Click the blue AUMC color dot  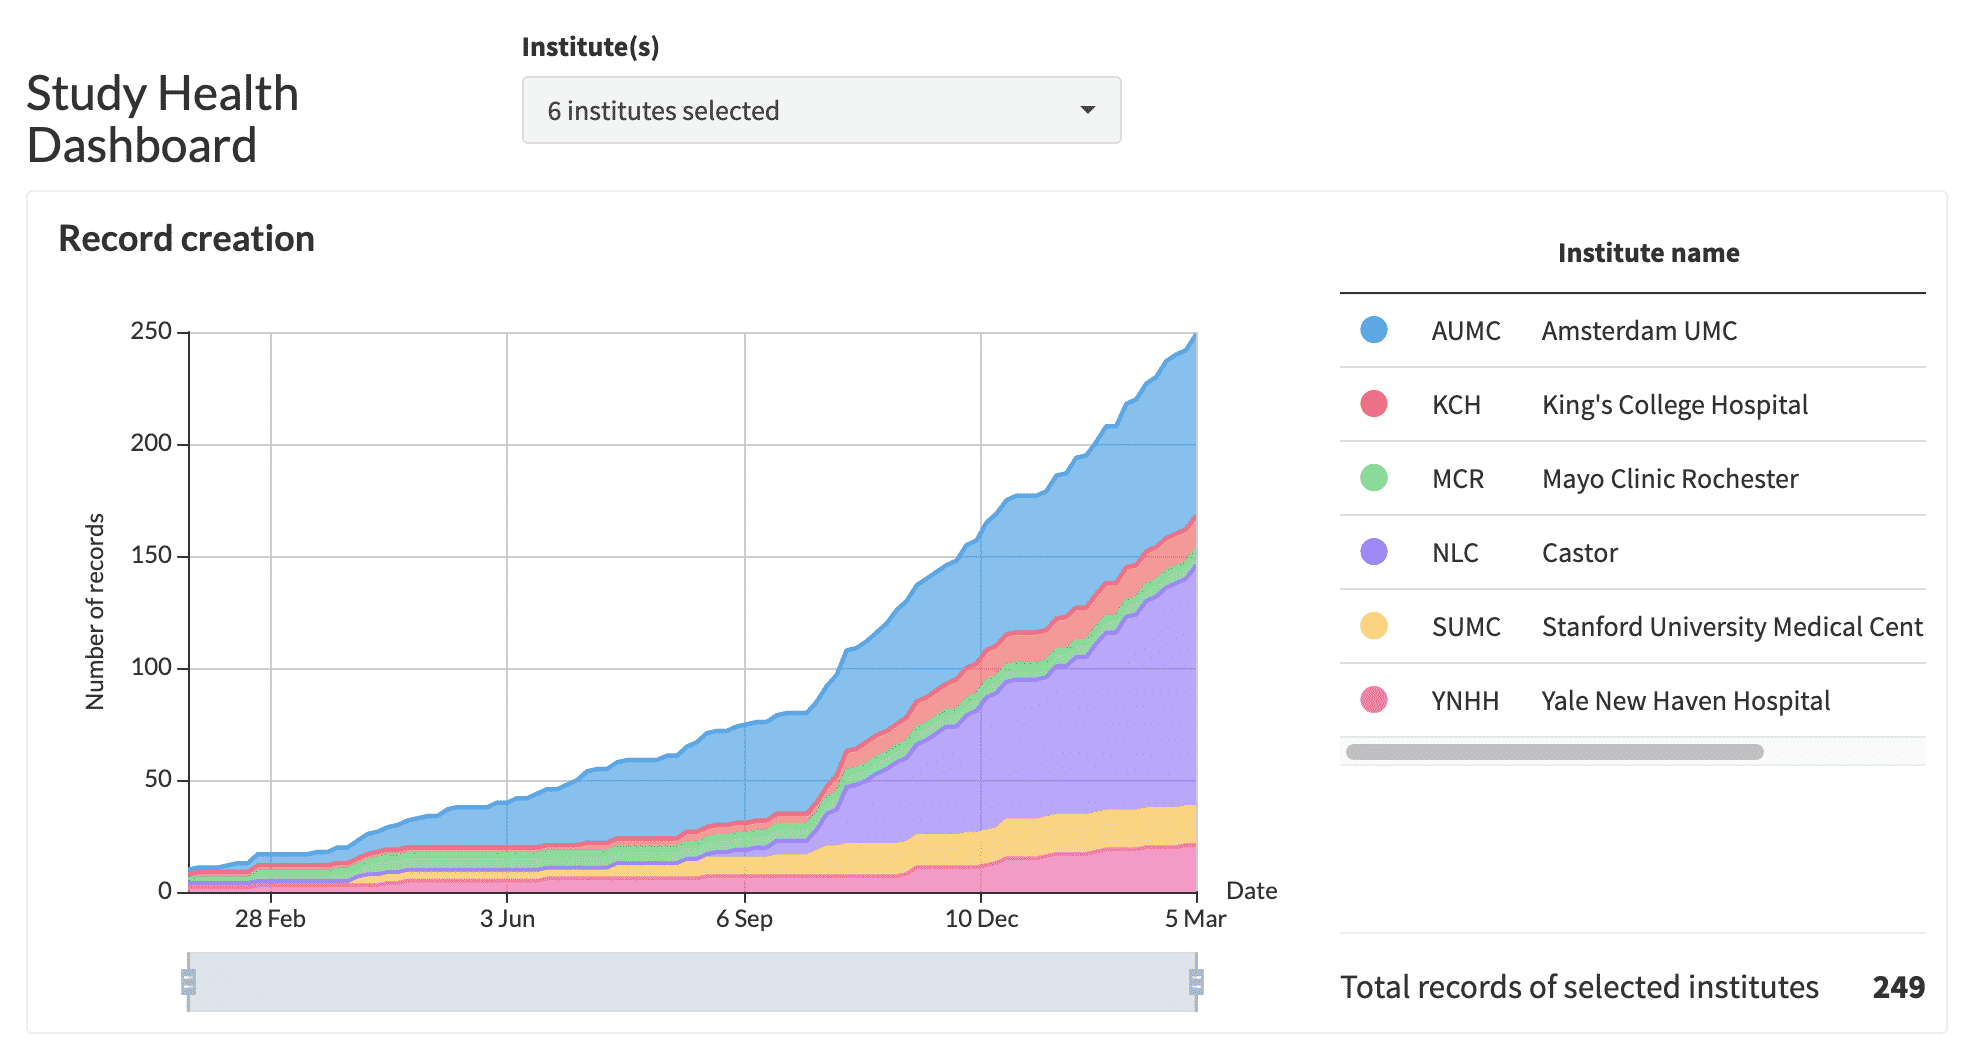coord(1374,330)
